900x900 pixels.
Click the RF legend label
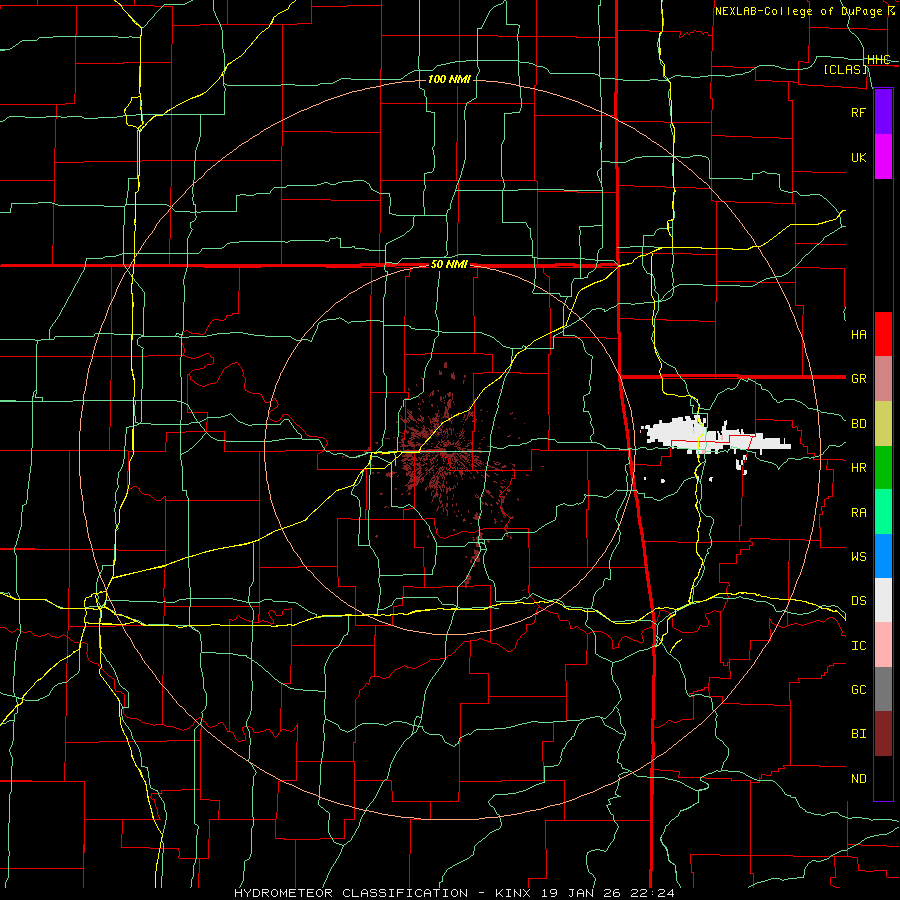[859, 112]
